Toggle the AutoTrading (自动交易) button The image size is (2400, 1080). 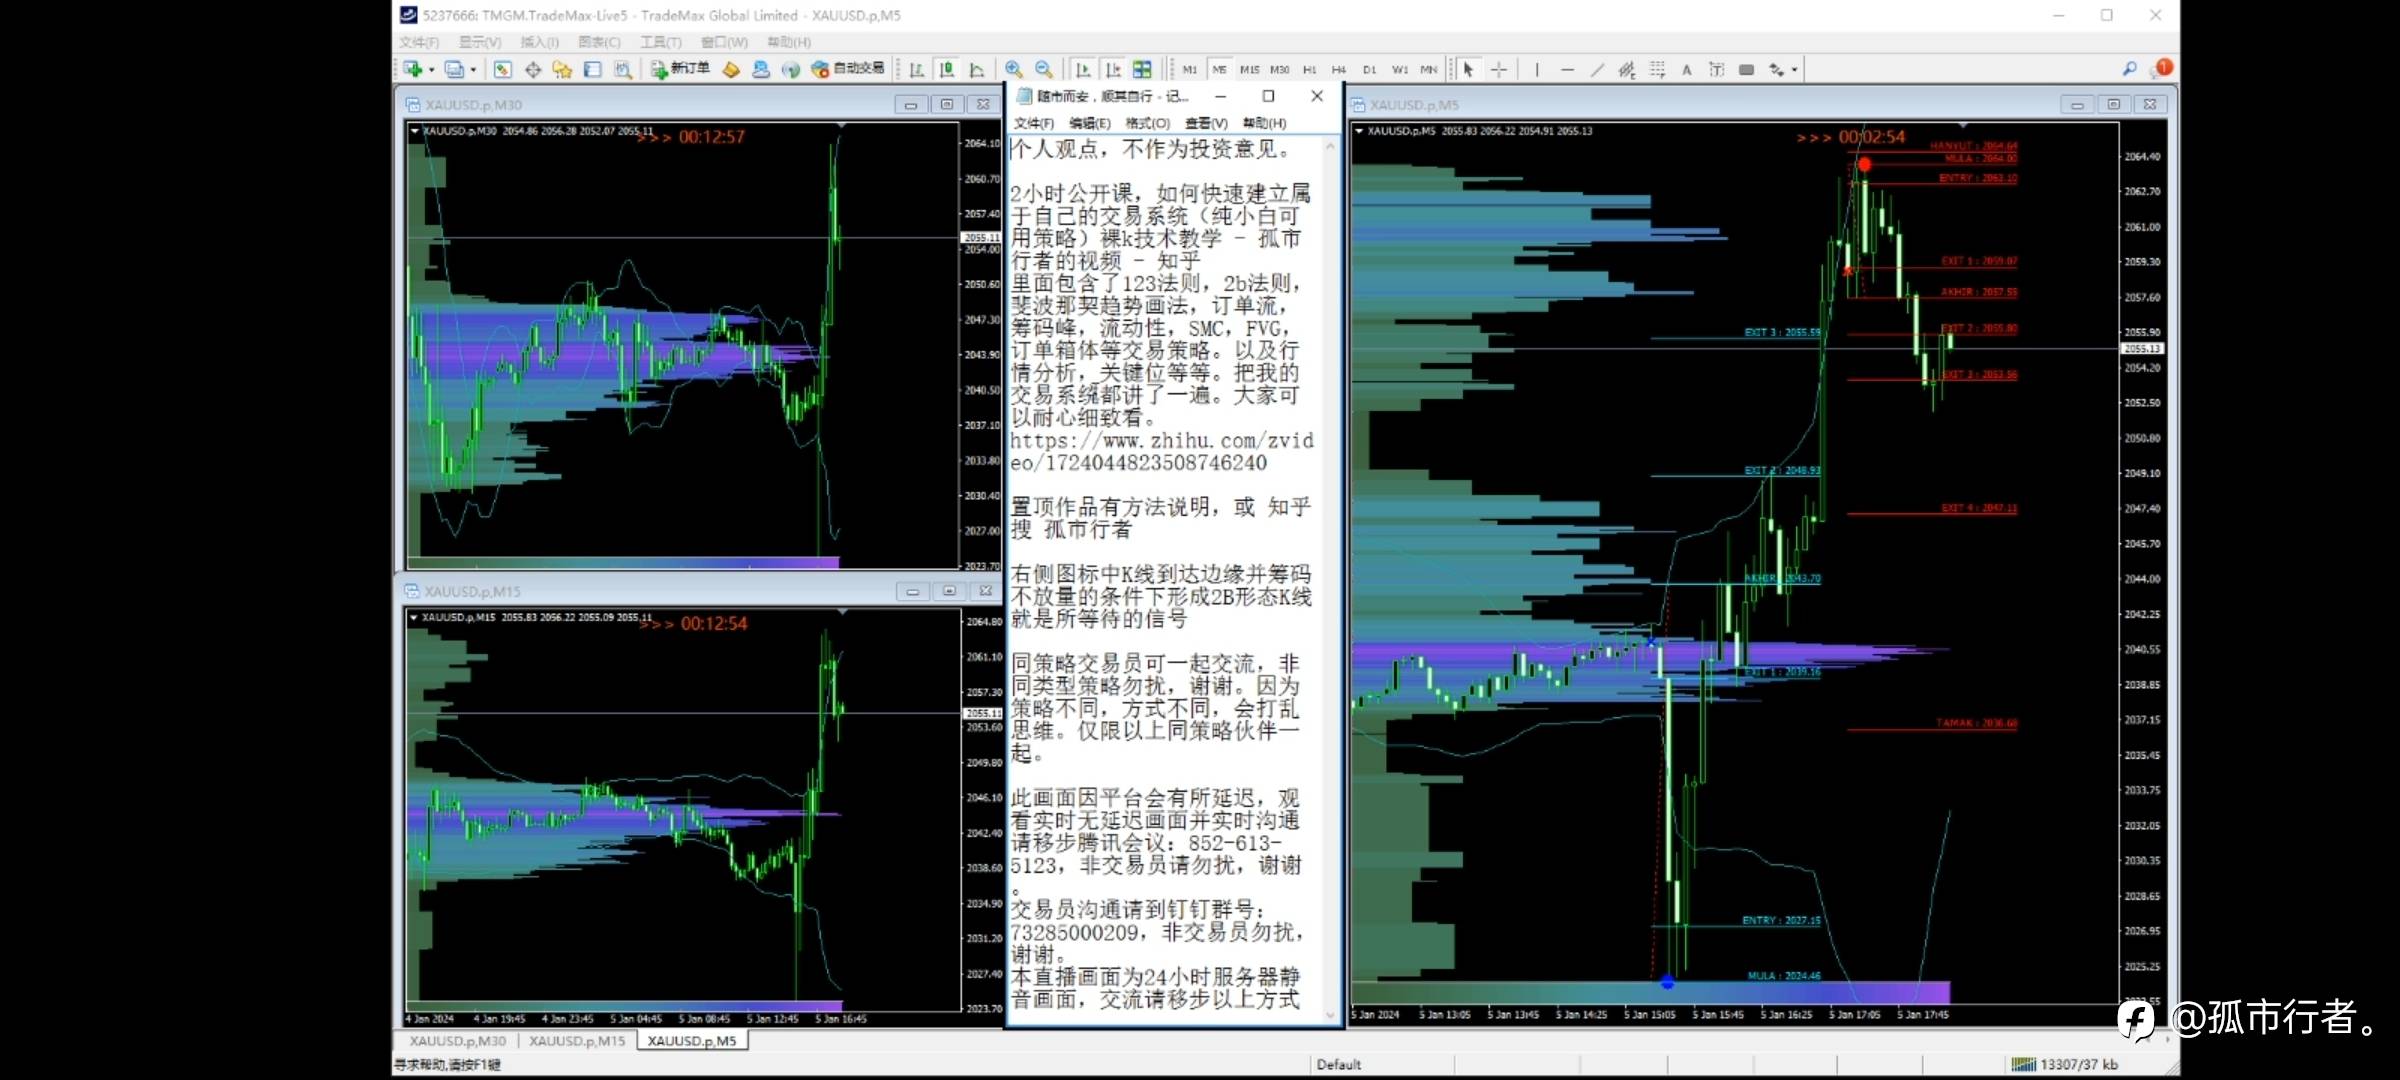(x=848, y=69)
